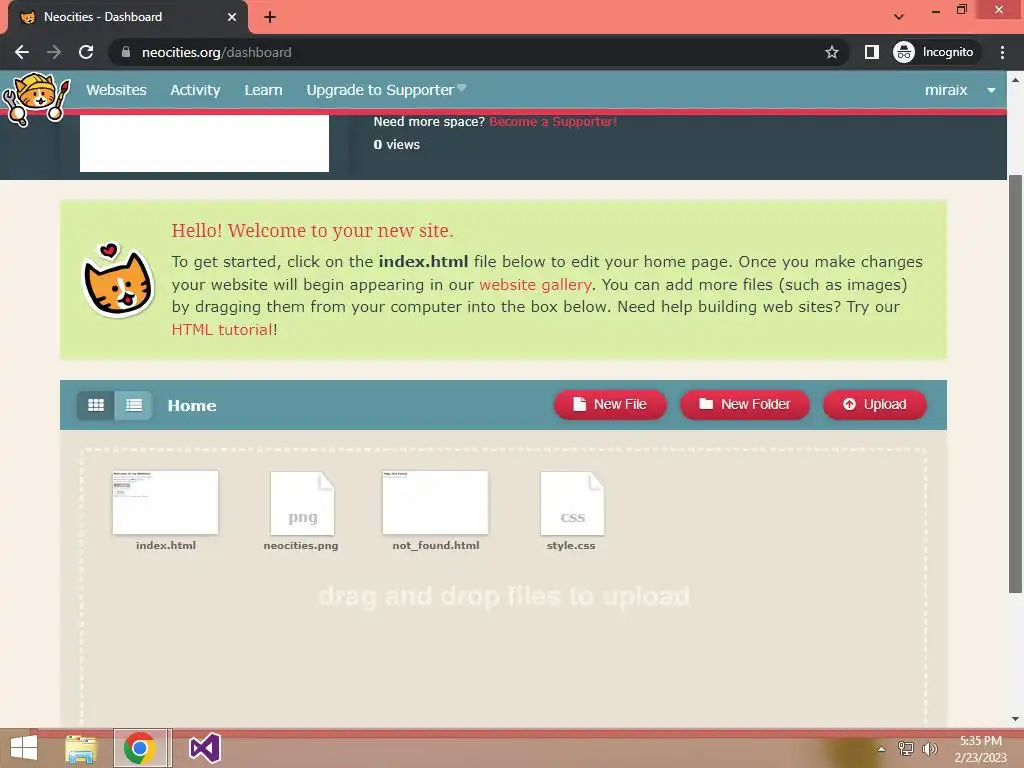The width and height of the screenshot is (1024, 768).
Task: Click the scrollbar up arrow
Action: click(1015, 80)
